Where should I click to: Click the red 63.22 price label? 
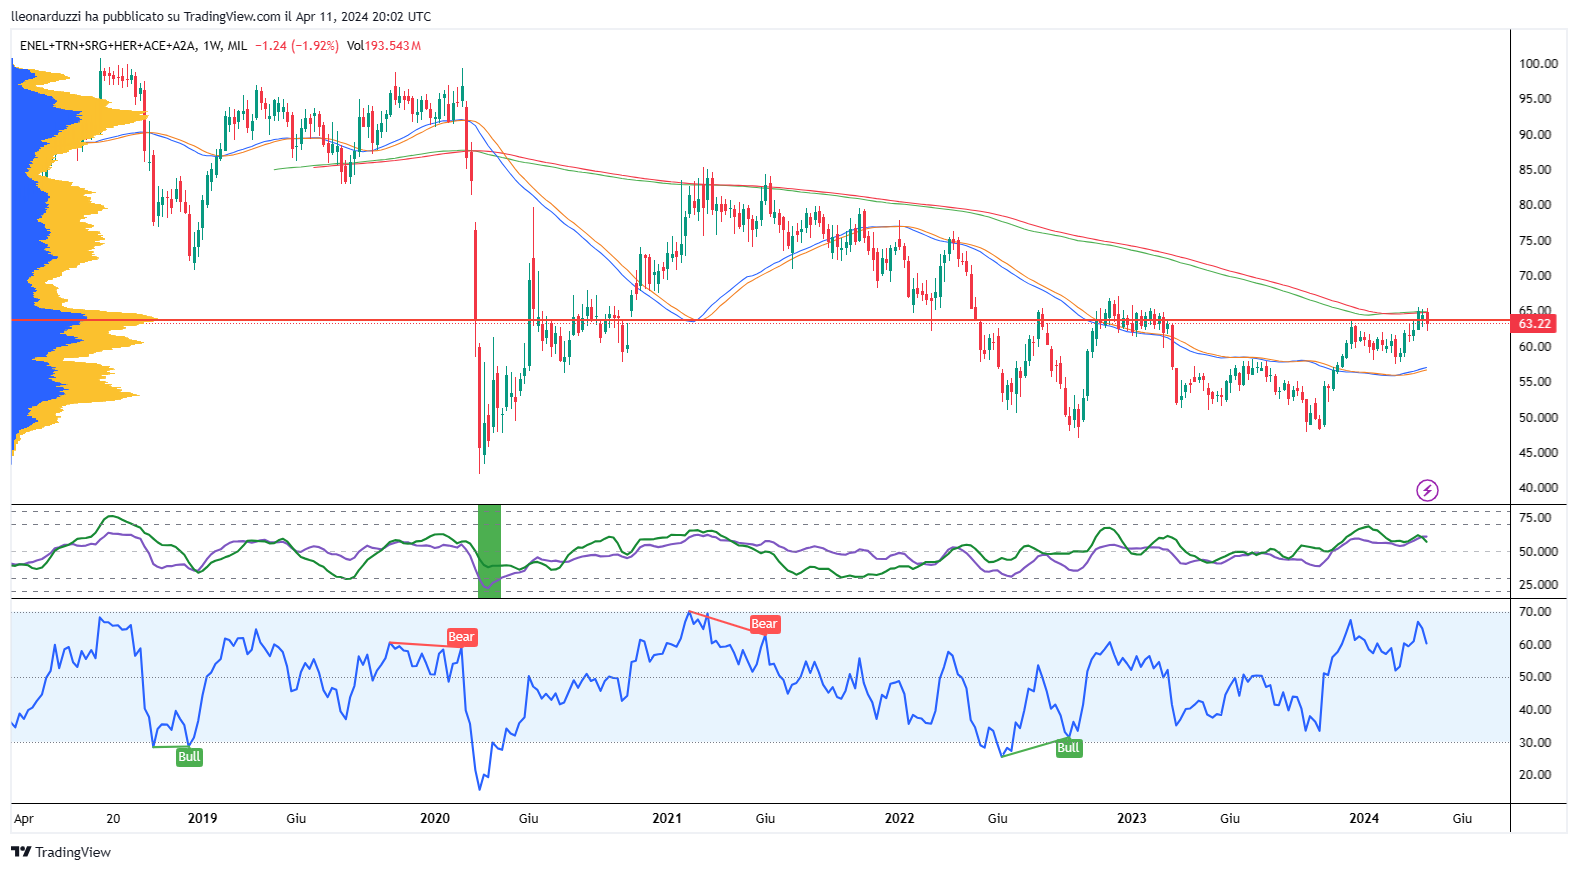(1534, 323)
